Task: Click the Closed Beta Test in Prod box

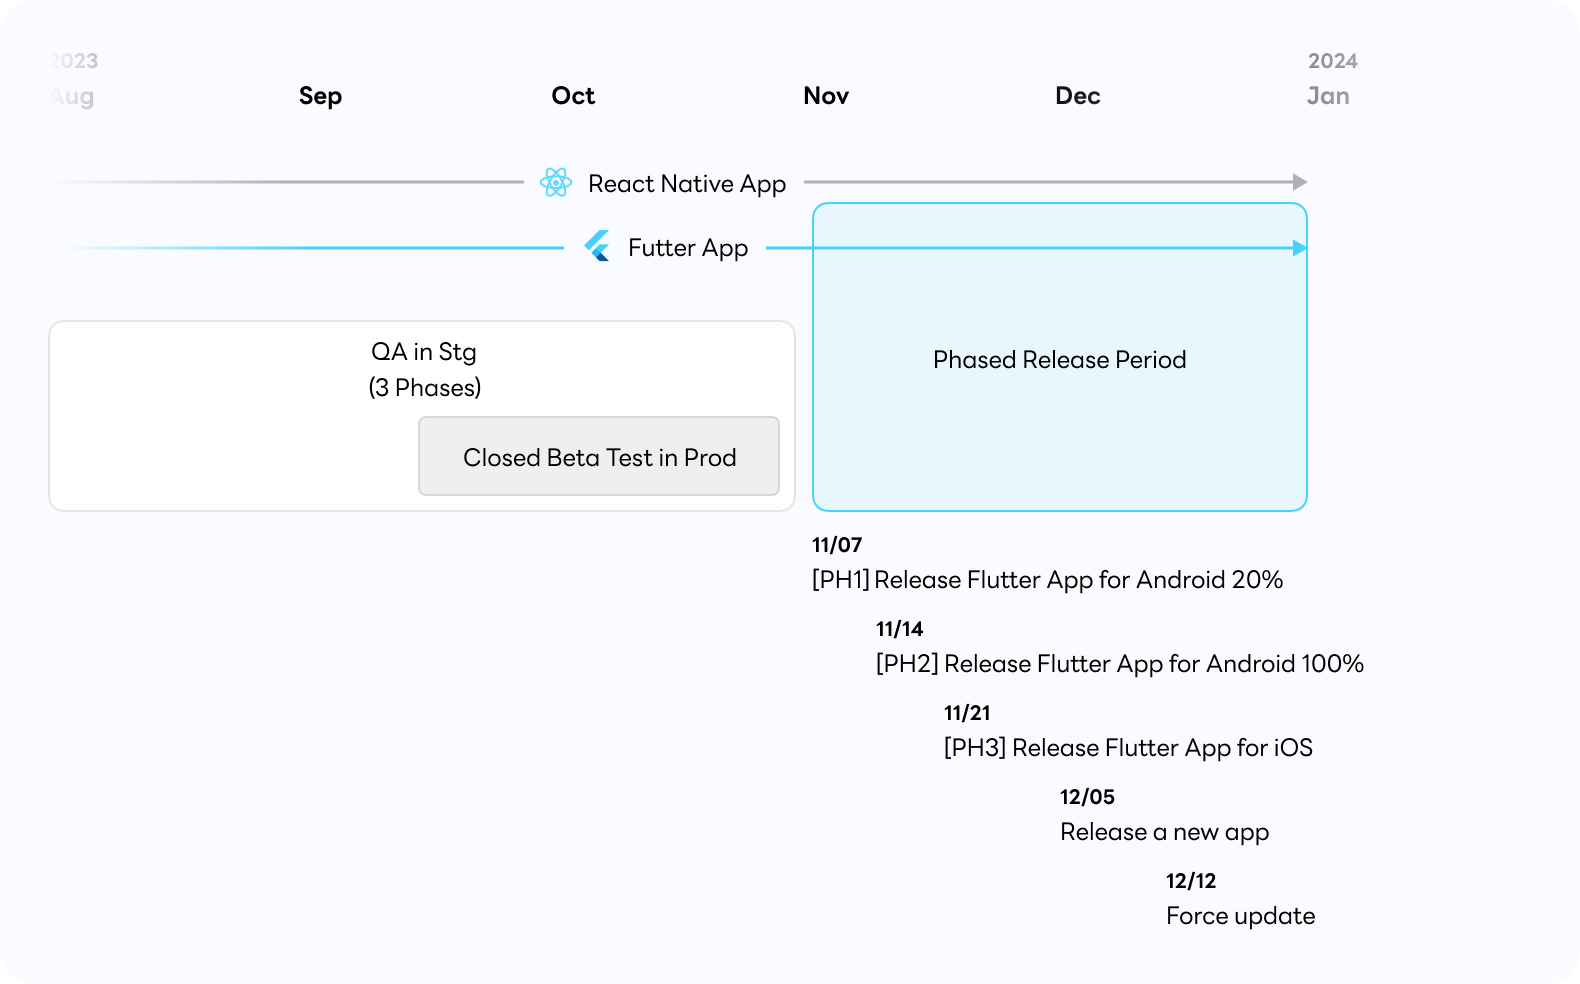Action: pyautogui.click(x=599, y=456)
